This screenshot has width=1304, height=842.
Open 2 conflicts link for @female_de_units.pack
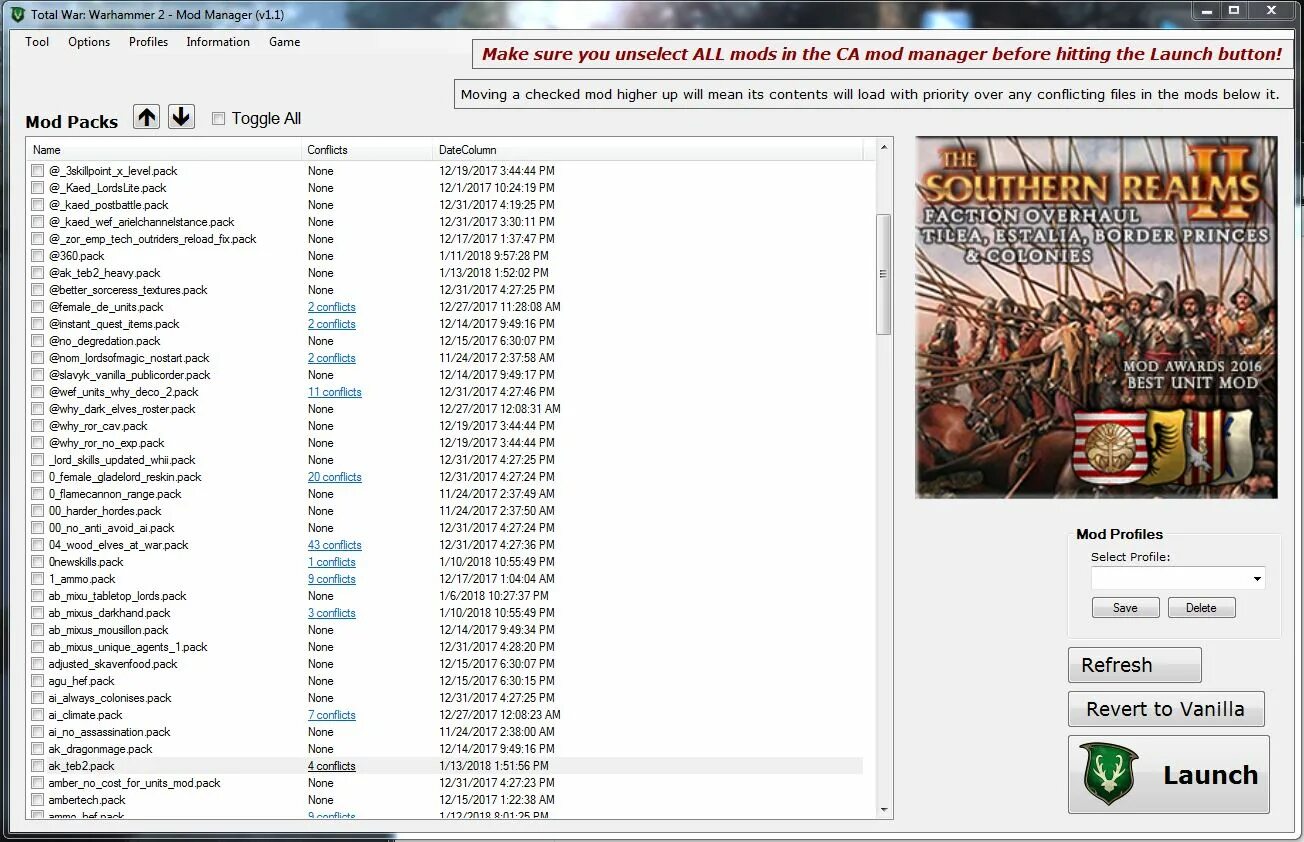tap(332, 307)
